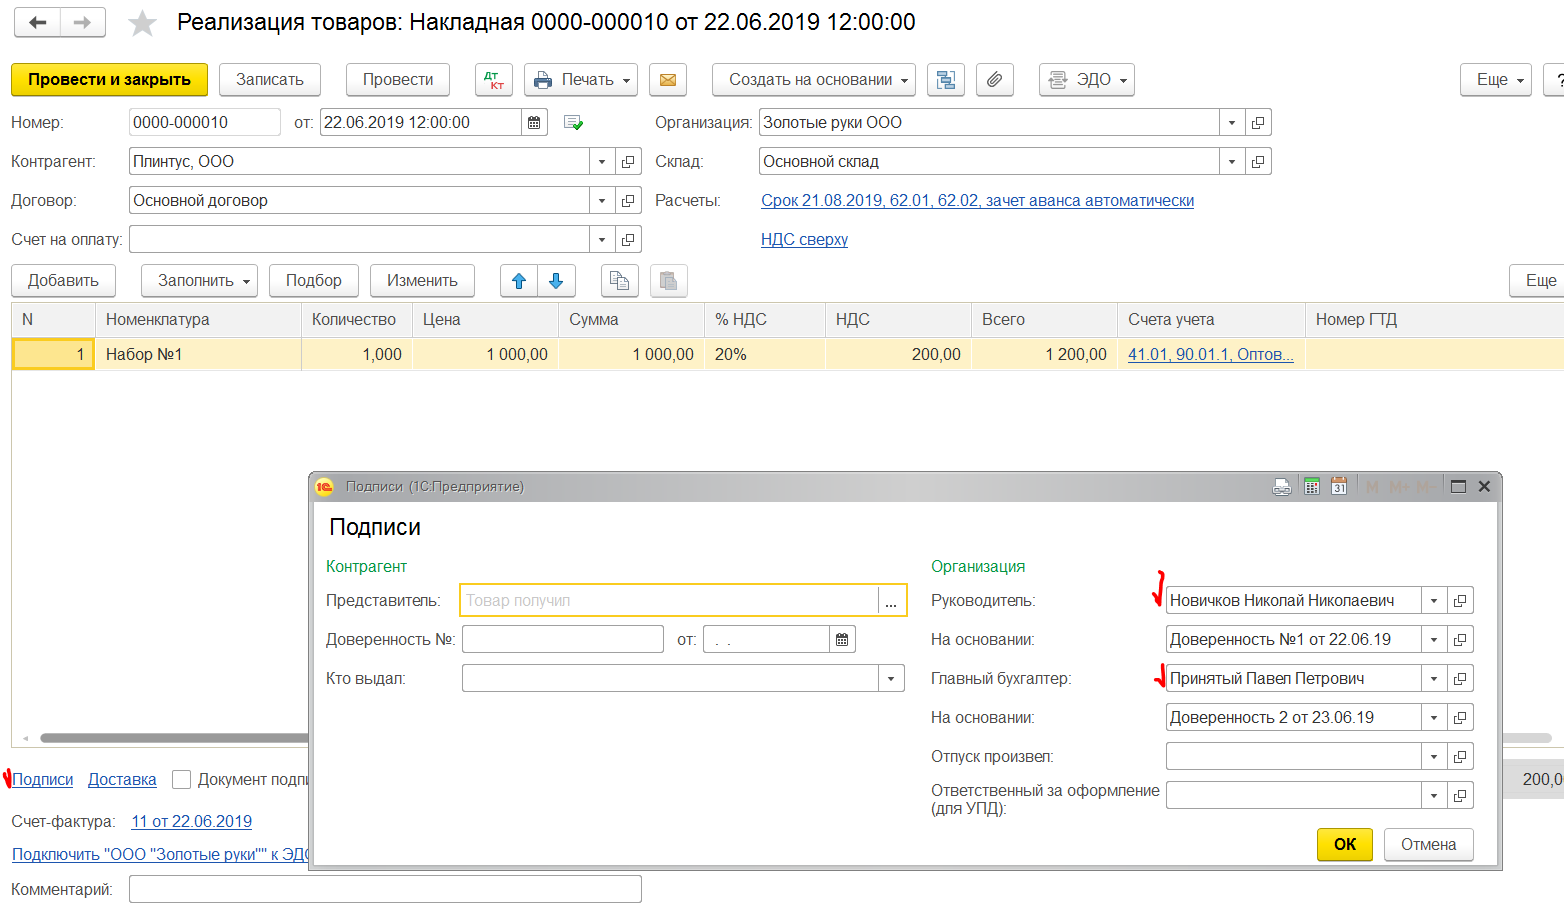This screenshot has height=909, width=1564.
Task: Expand Организация dropdown list
Action: pyautogui.click(x=1232, y=122)
